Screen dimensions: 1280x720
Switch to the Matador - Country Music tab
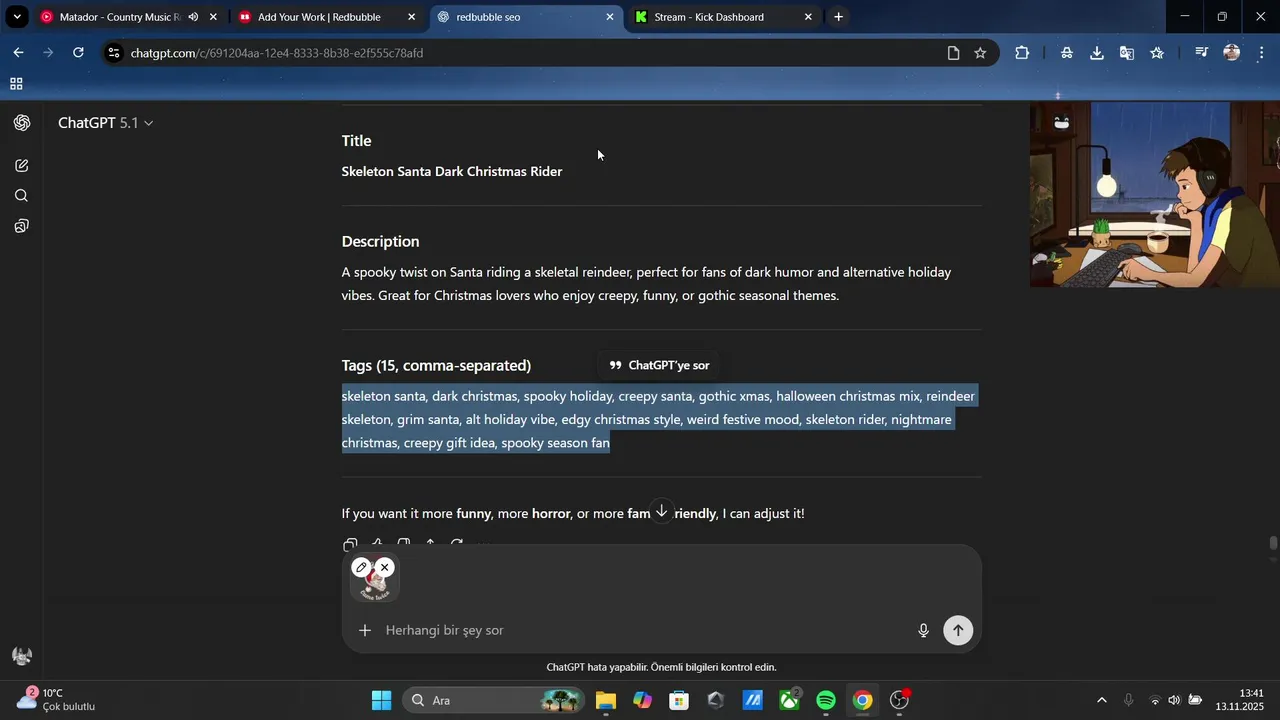click(120, 17)
